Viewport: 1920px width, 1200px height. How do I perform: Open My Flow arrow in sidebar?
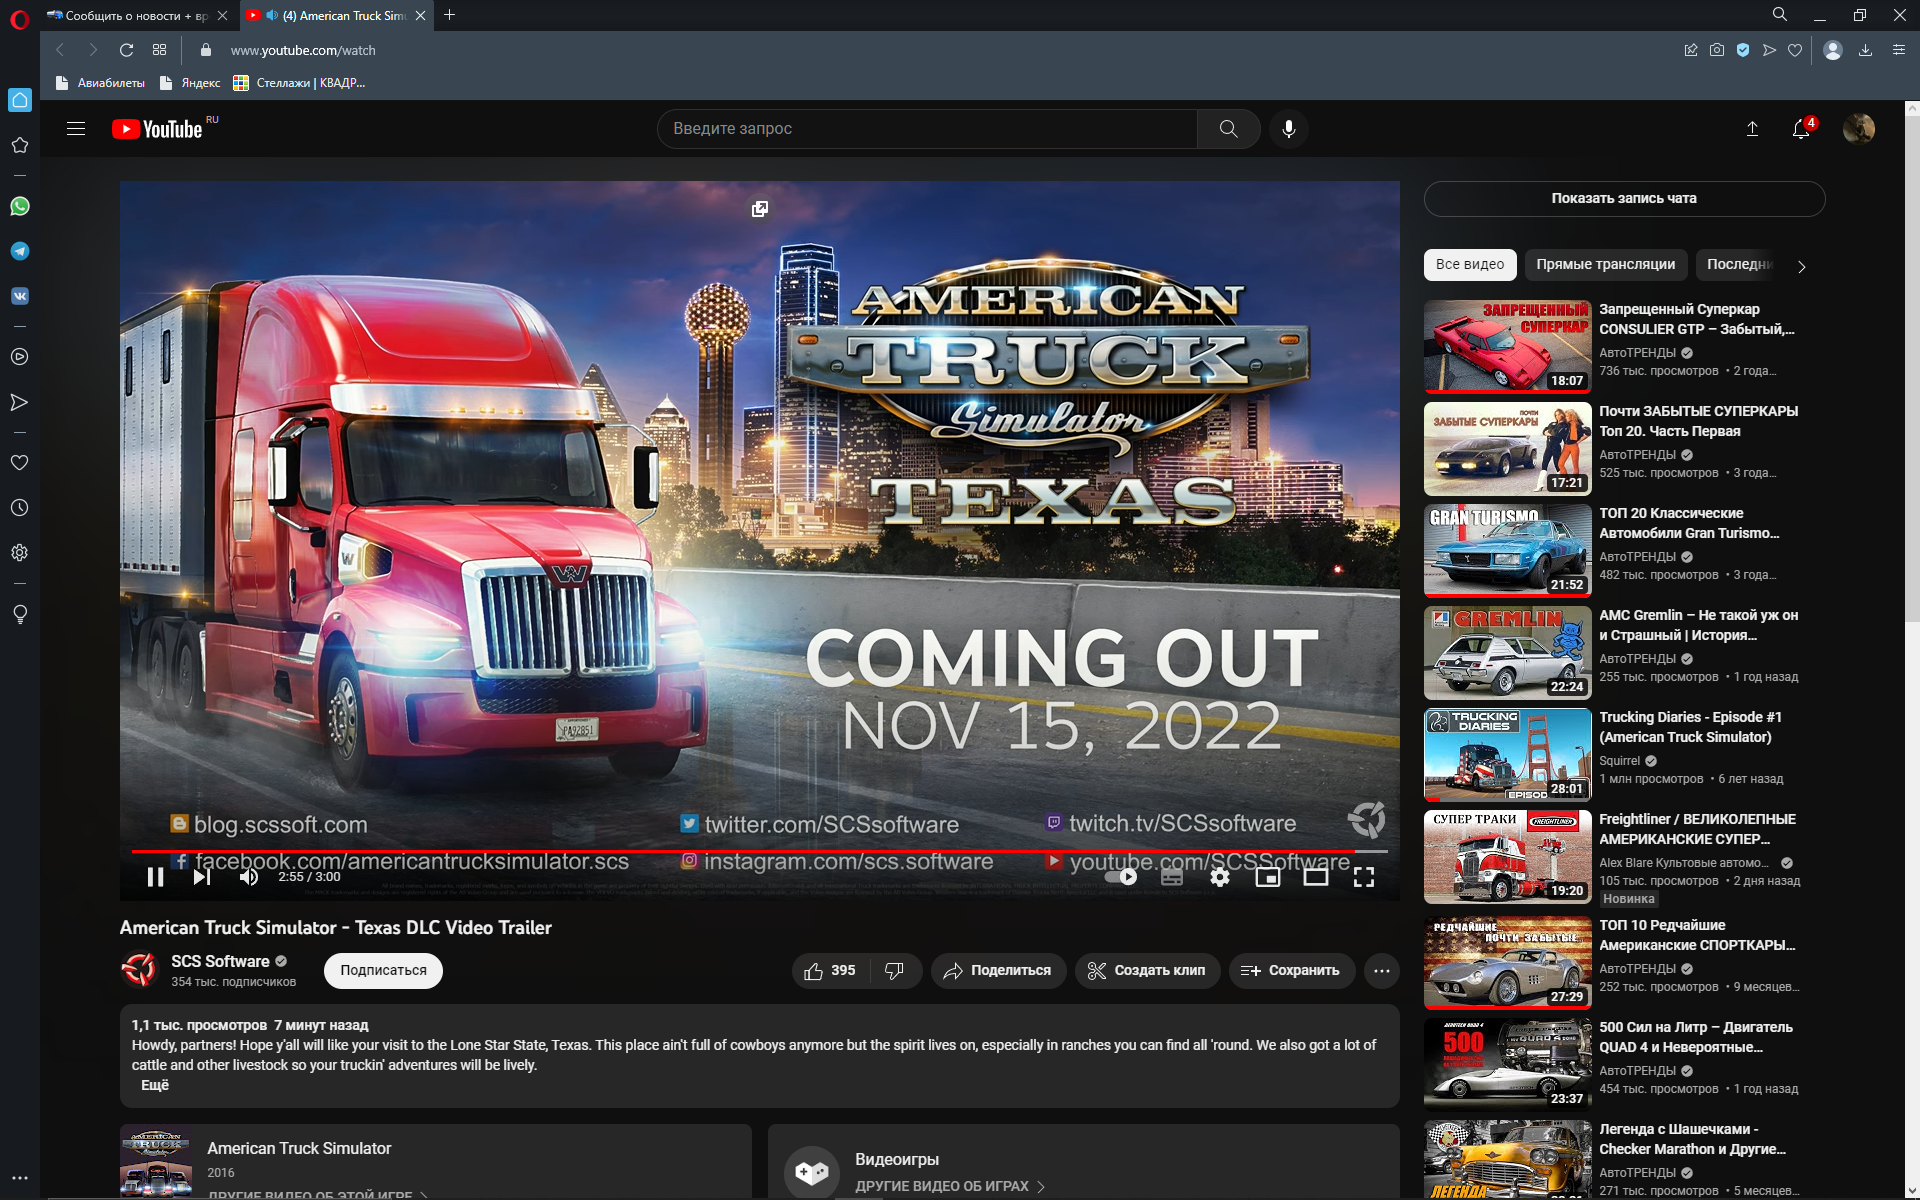tap(19, 402)
